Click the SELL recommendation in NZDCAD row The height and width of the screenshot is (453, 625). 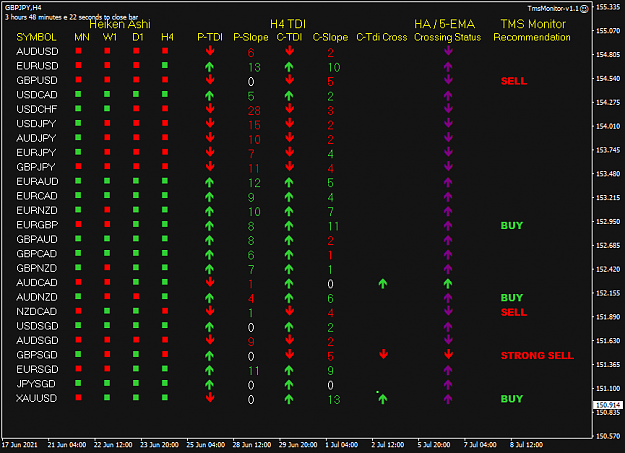[x=514, y=312]
